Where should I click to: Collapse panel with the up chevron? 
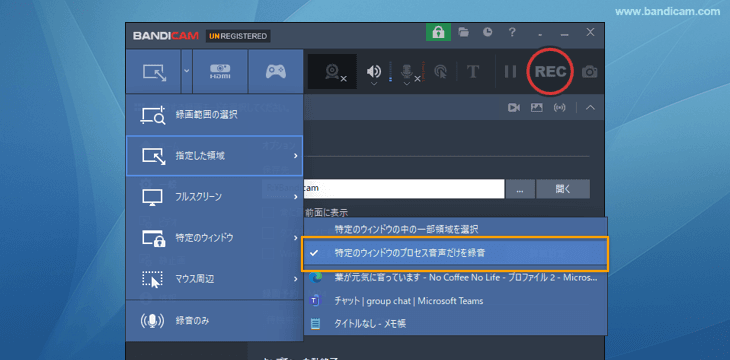click(x=590, y=108)
